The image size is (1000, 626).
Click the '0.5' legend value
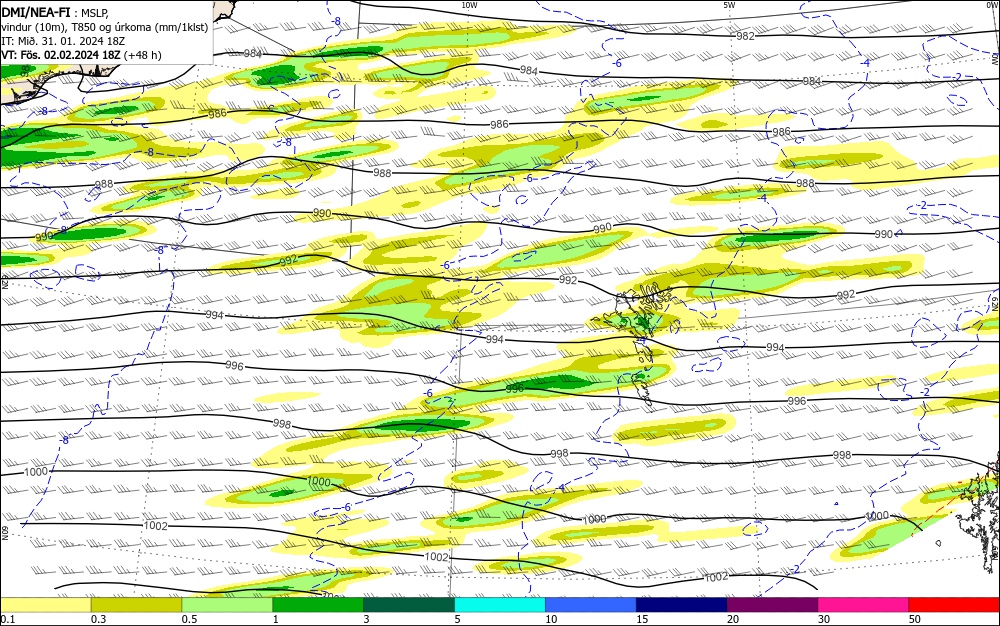[x=189, y=619]
